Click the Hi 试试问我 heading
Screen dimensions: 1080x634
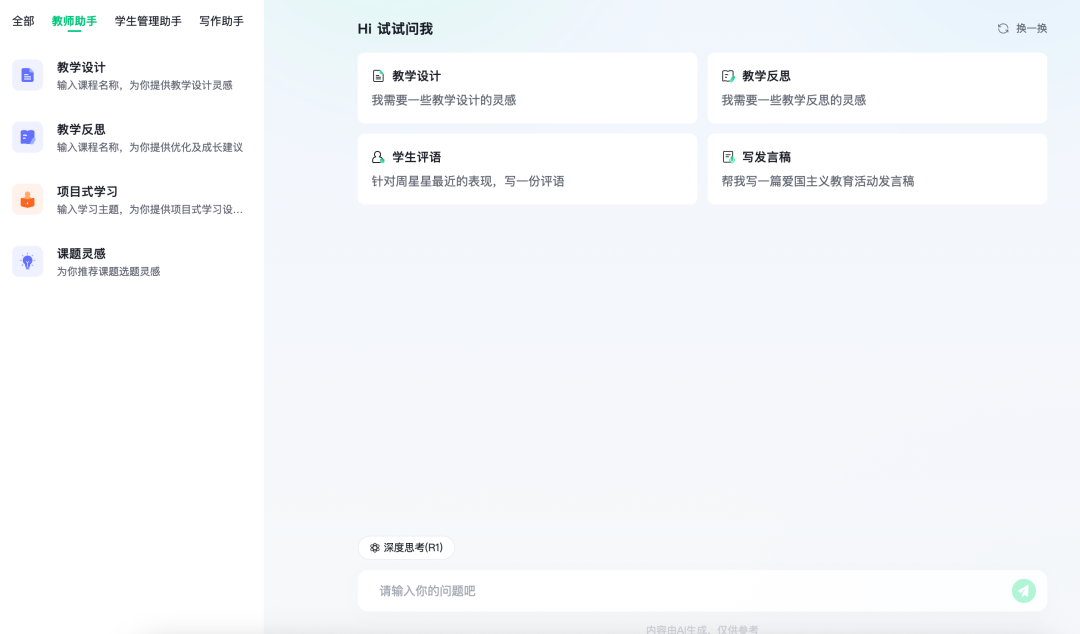click(395, 29)
